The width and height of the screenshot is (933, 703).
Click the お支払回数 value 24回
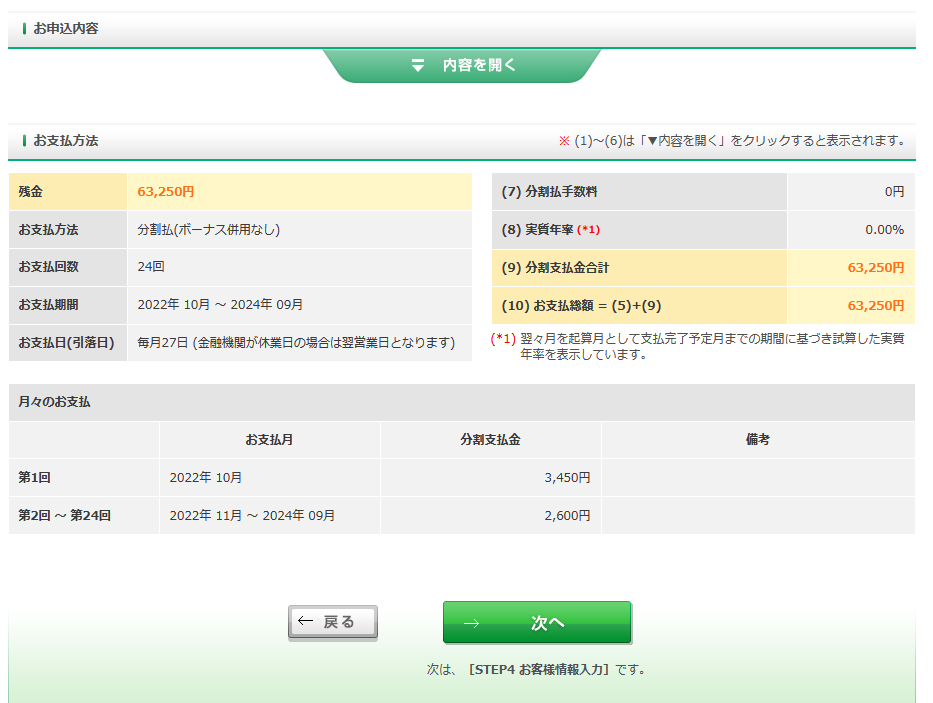(151, 267)
